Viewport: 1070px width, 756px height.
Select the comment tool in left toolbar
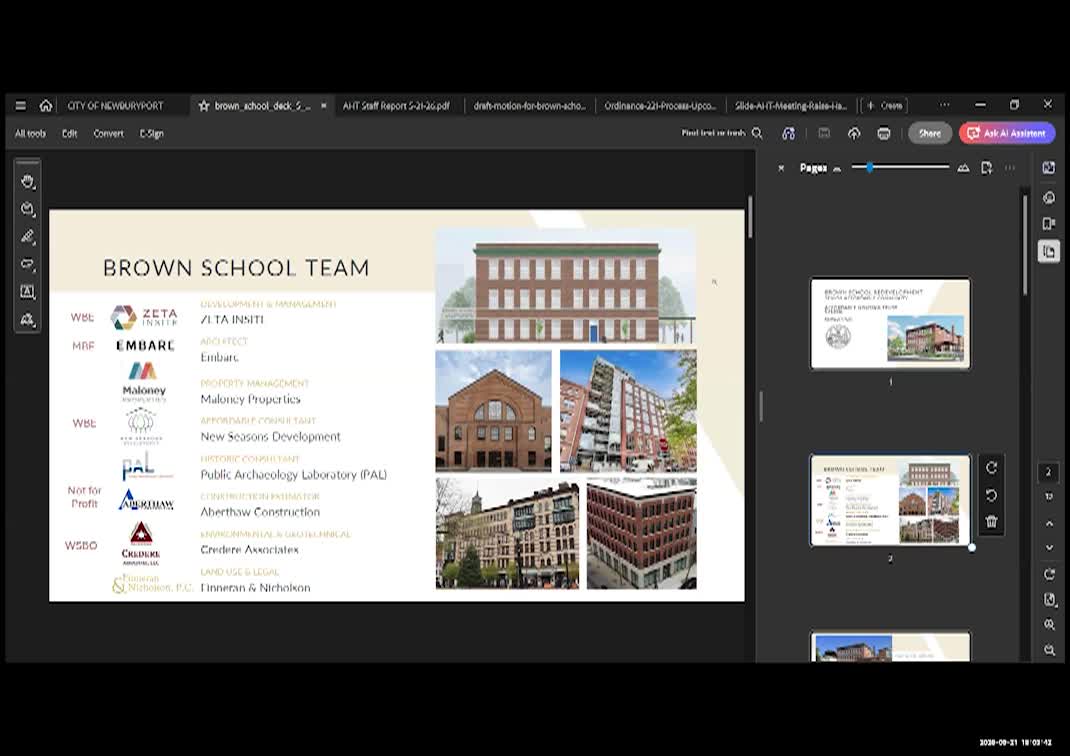click(x=27, y=209)
